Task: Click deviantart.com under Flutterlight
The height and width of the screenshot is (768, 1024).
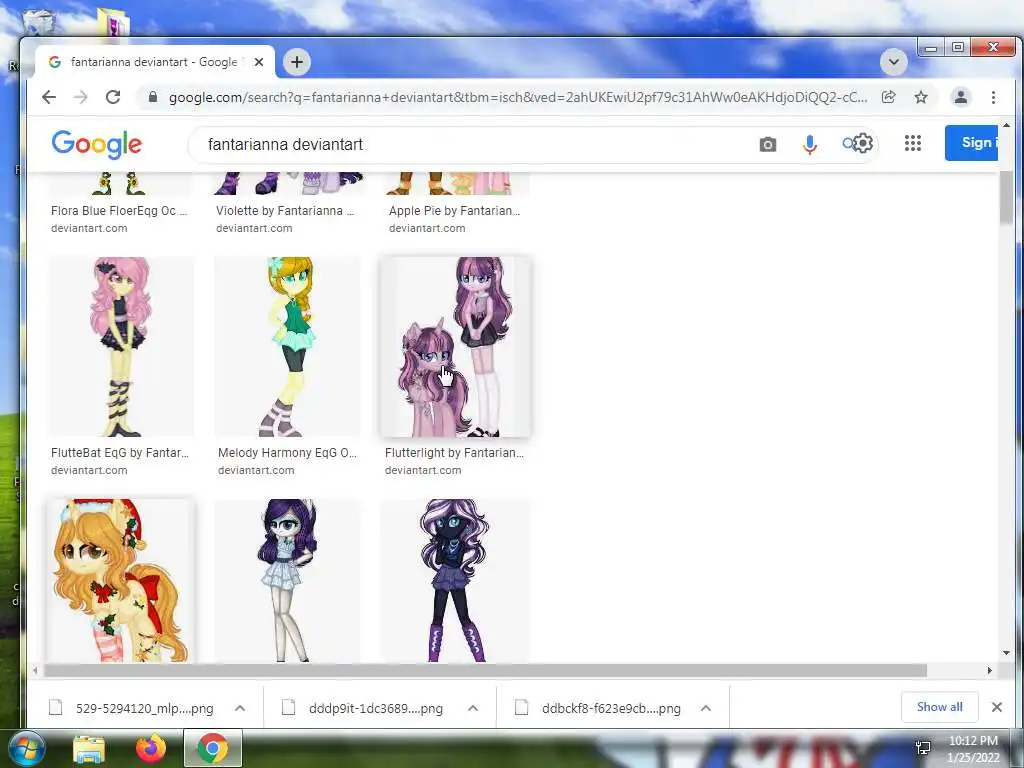Action: coord(423,470)
